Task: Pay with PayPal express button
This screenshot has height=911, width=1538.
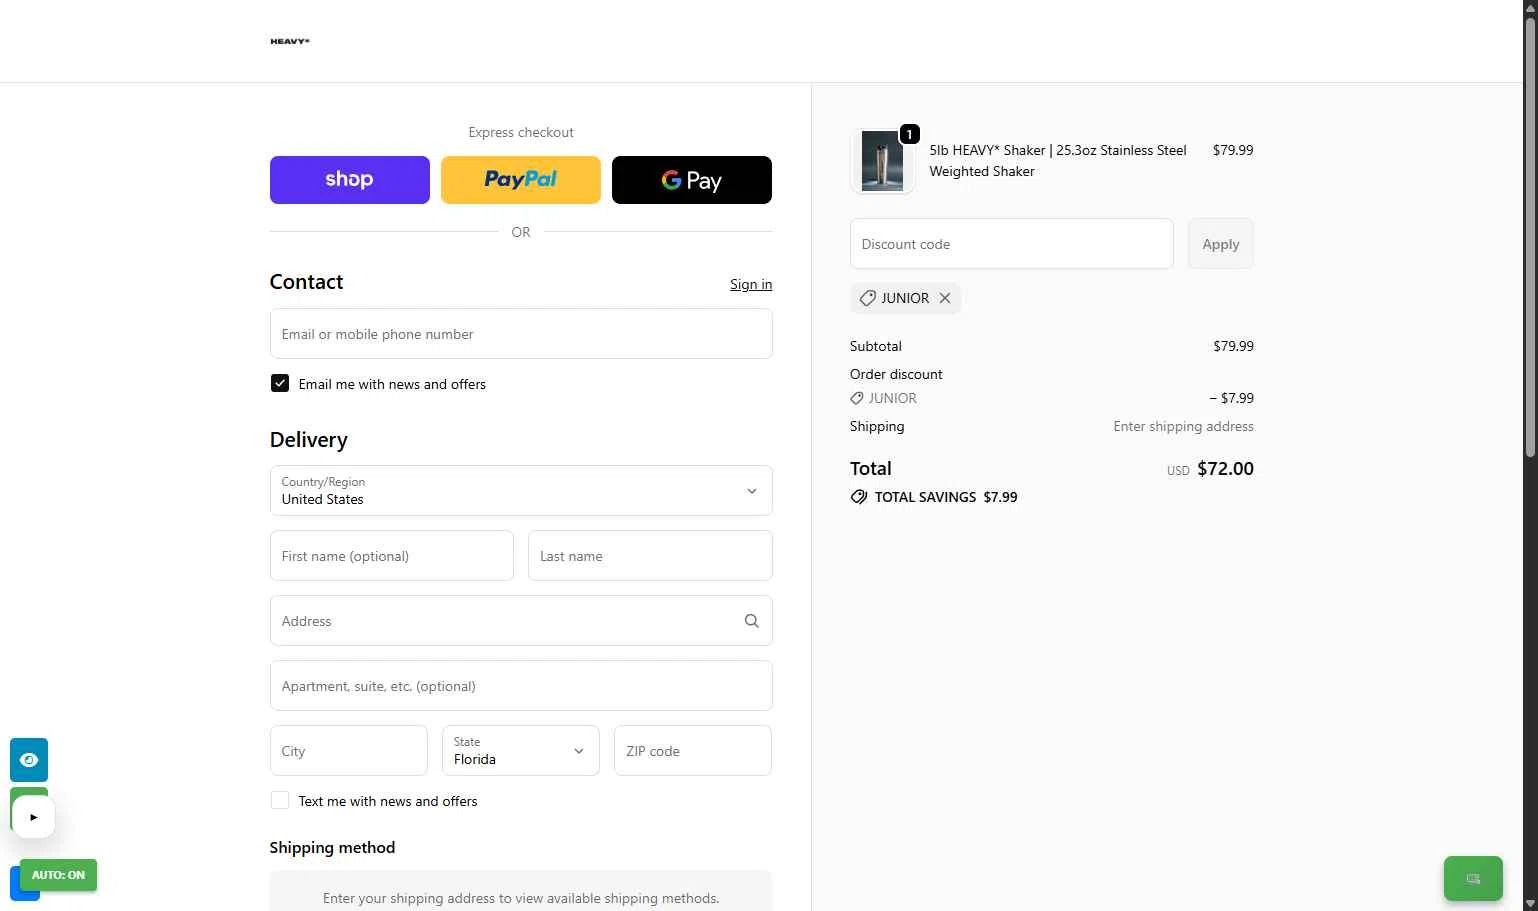Action: [521, 180]
